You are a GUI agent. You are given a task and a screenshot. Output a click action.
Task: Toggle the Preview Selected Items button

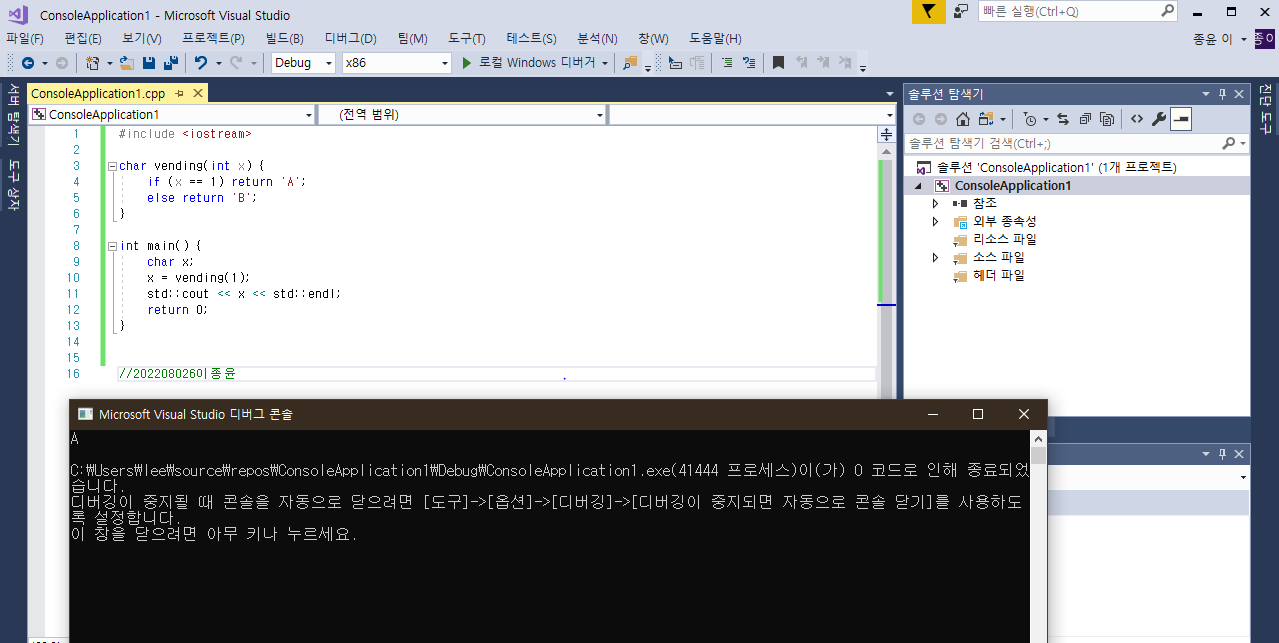point(1181,119)
